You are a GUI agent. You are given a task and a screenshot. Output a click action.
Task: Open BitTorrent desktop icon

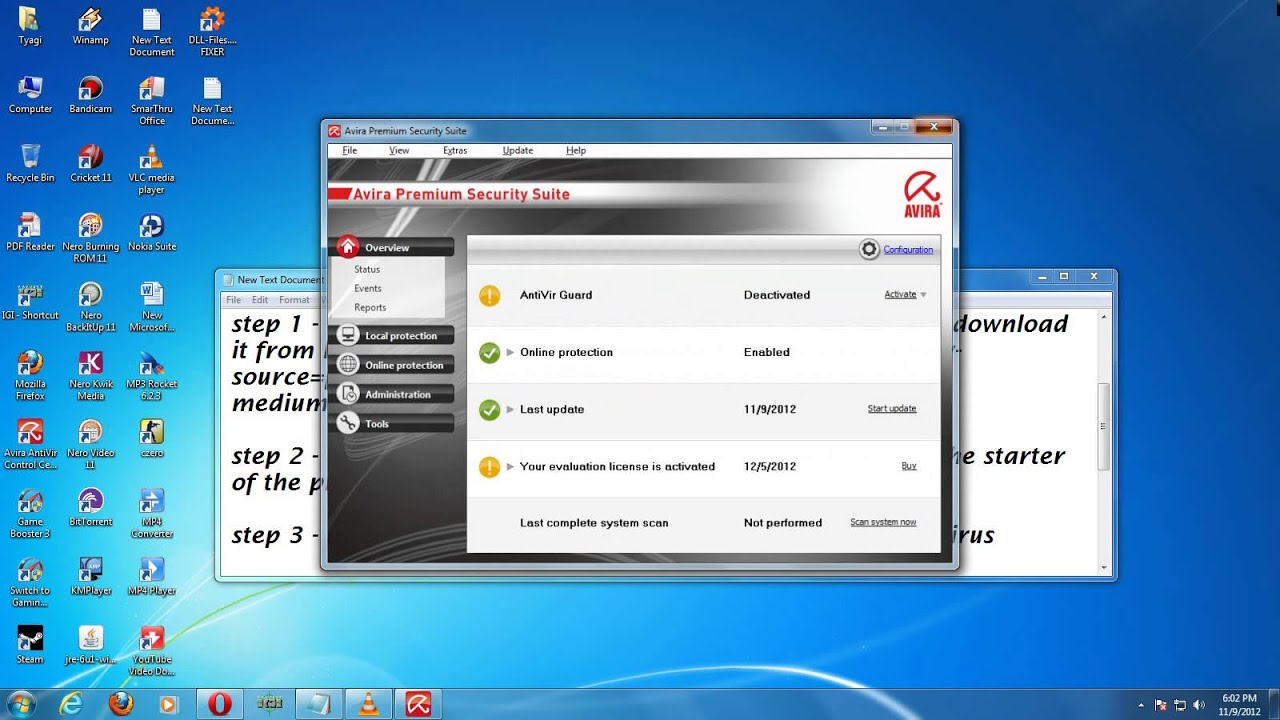90,508
